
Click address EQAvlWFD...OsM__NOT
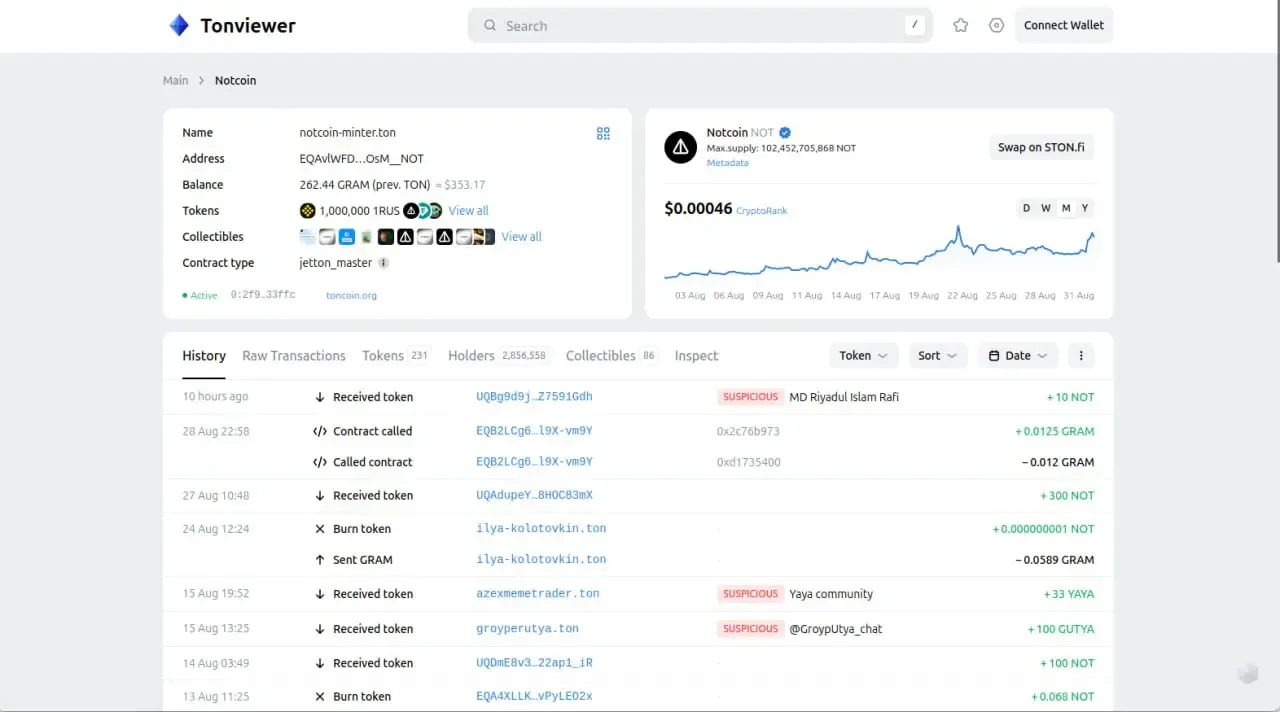click(362, 159)
